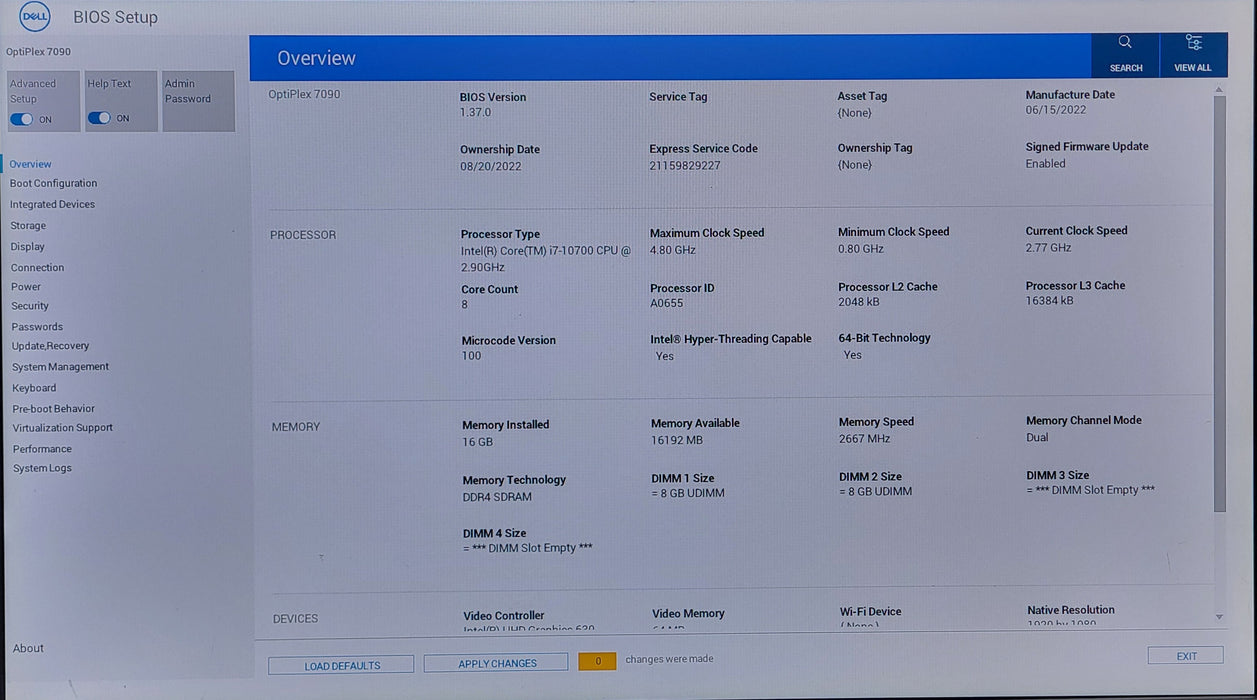This screenshot has width=1257, height=700.
Task: Open Performance section
Action: (x=42, y=449)
